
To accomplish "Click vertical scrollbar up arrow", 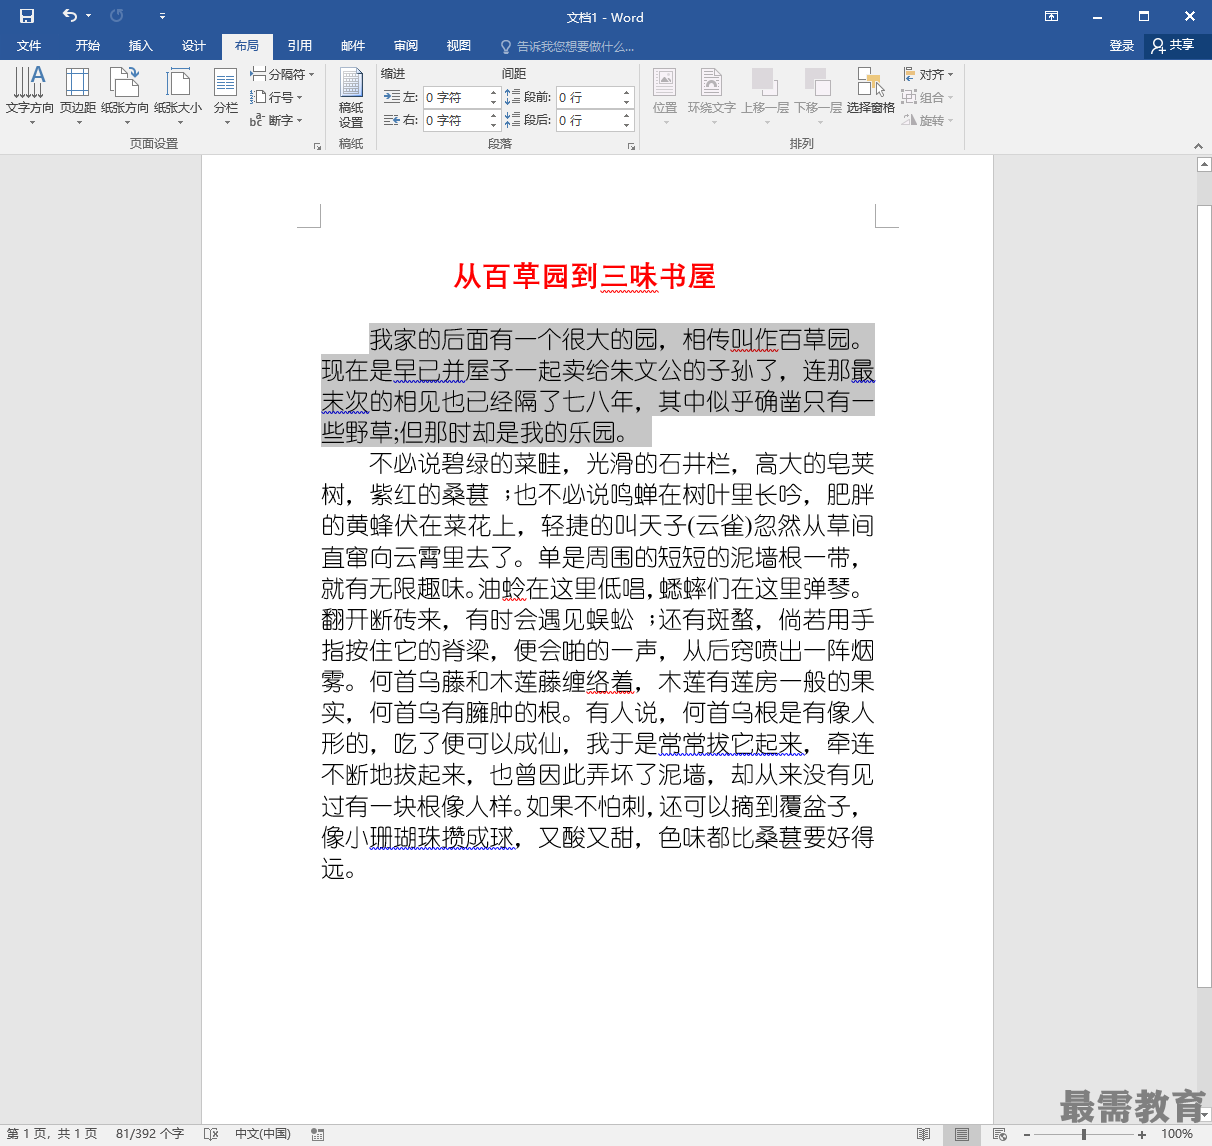I will click(1204, 164).
